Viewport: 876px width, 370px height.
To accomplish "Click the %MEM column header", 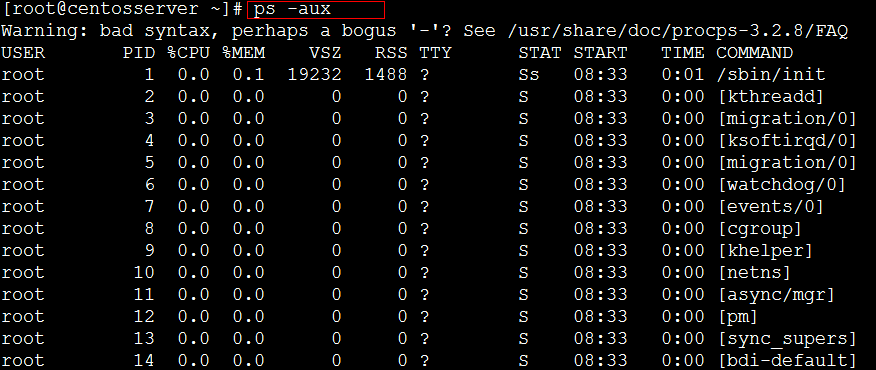I will click(x=243, y=53).
